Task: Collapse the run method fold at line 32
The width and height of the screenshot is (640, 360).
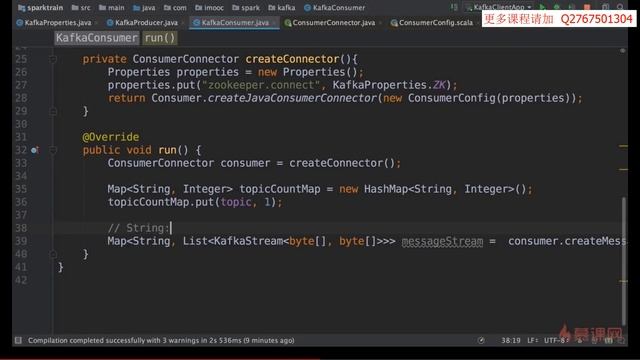Action: [x=53, y=150]
